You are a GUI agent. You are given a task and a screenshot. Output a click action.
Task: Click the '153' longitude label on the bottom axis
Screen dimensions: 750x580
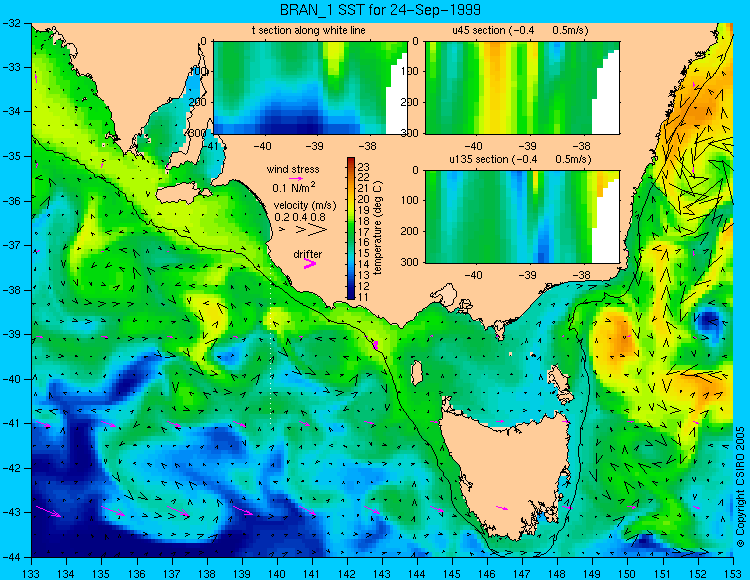click(x=733, y=573)
